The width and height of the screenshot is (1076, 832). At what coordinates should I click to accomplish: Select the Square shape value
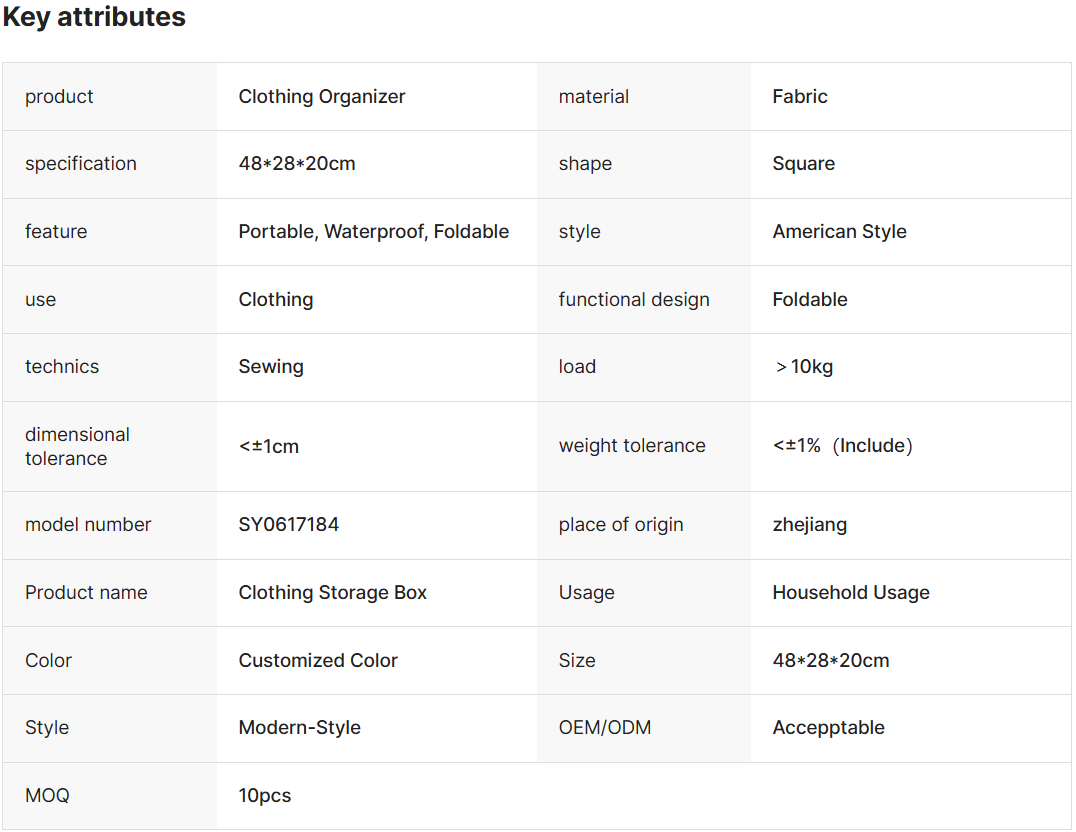tap(803, 164)
